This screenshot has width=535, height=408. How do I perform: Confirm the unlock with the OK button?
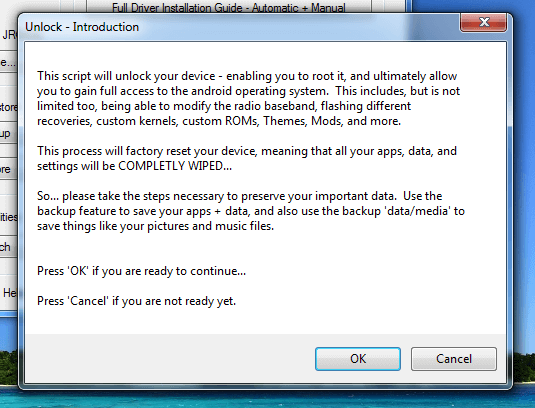tap(358, 359)
